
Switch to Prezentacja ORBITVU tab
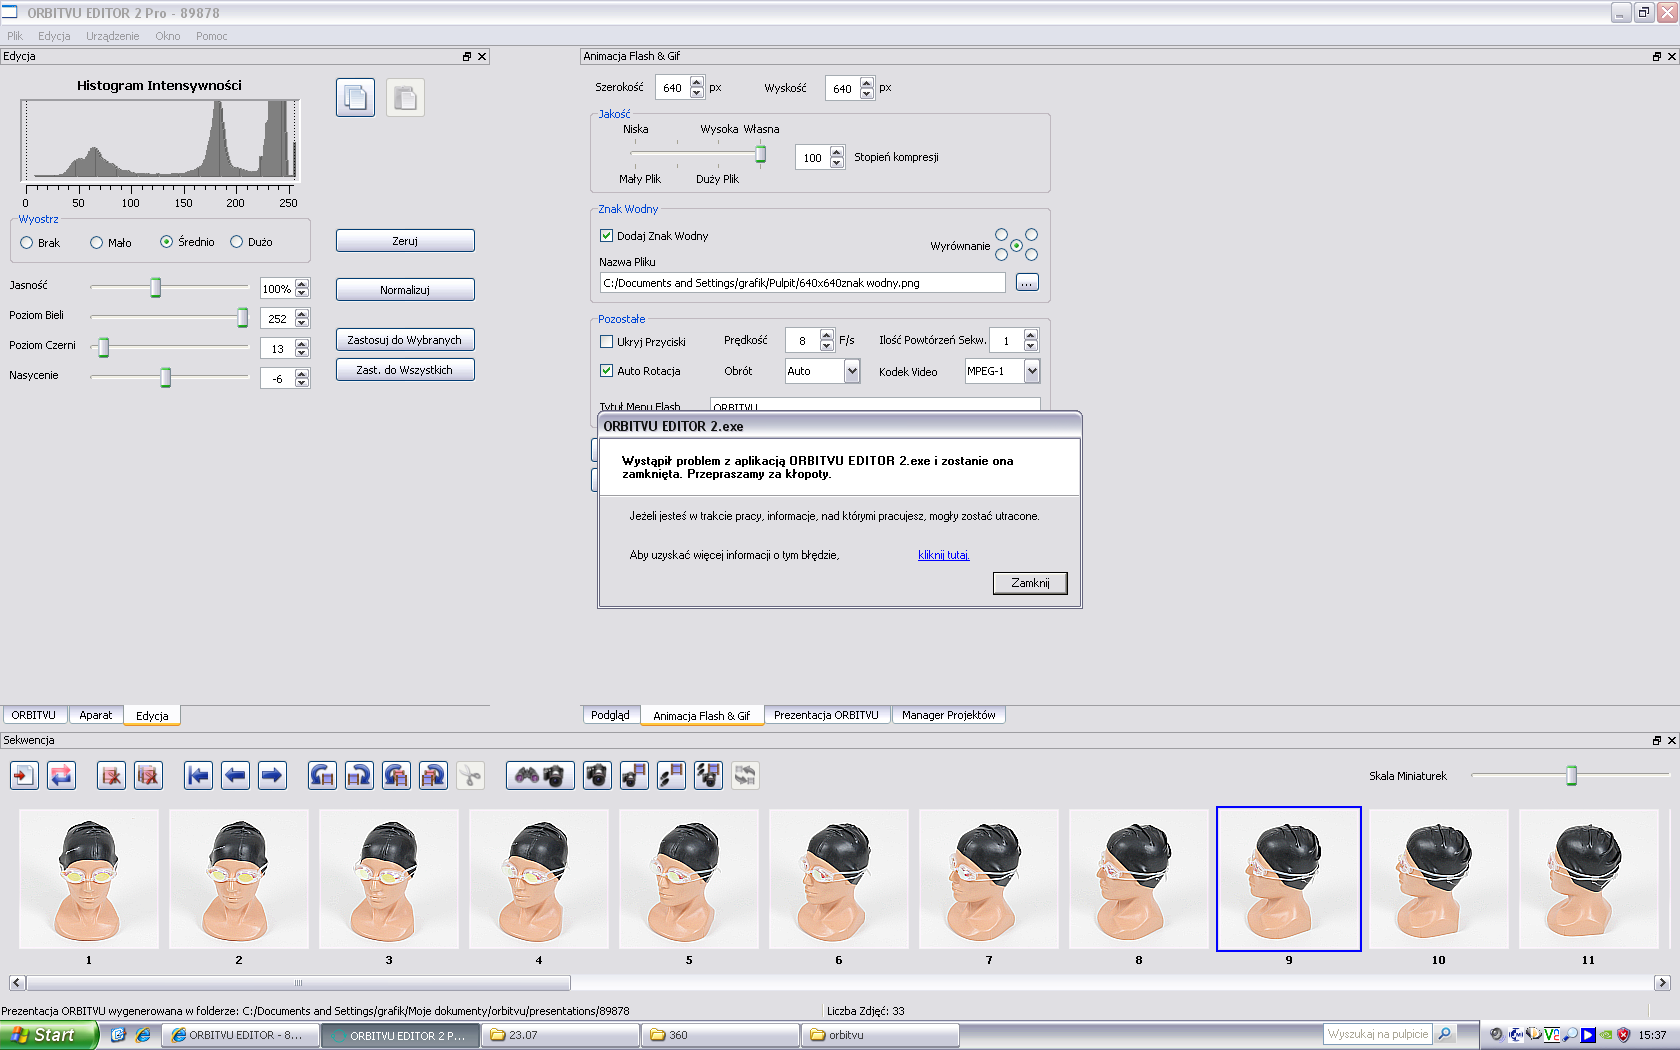(x=826, y=715)
